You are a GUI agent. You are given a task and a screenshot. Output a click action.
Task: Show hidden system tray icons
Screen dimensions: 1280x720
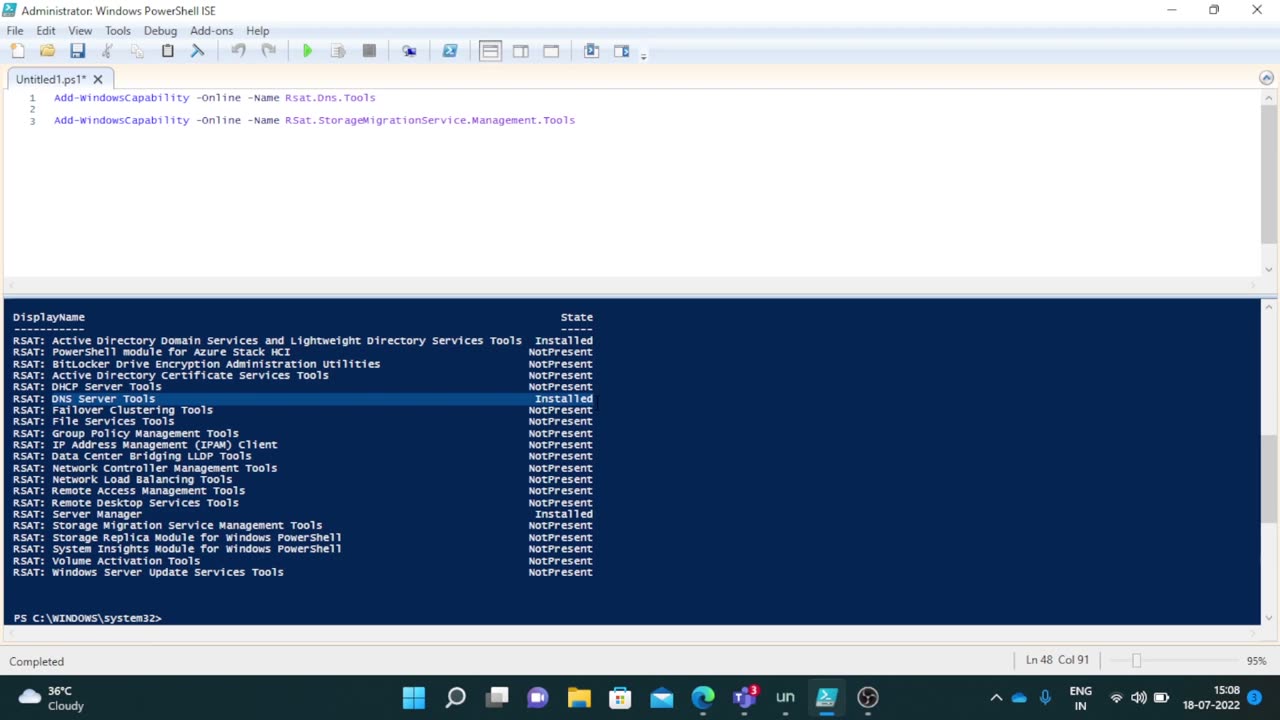[996, 697]
